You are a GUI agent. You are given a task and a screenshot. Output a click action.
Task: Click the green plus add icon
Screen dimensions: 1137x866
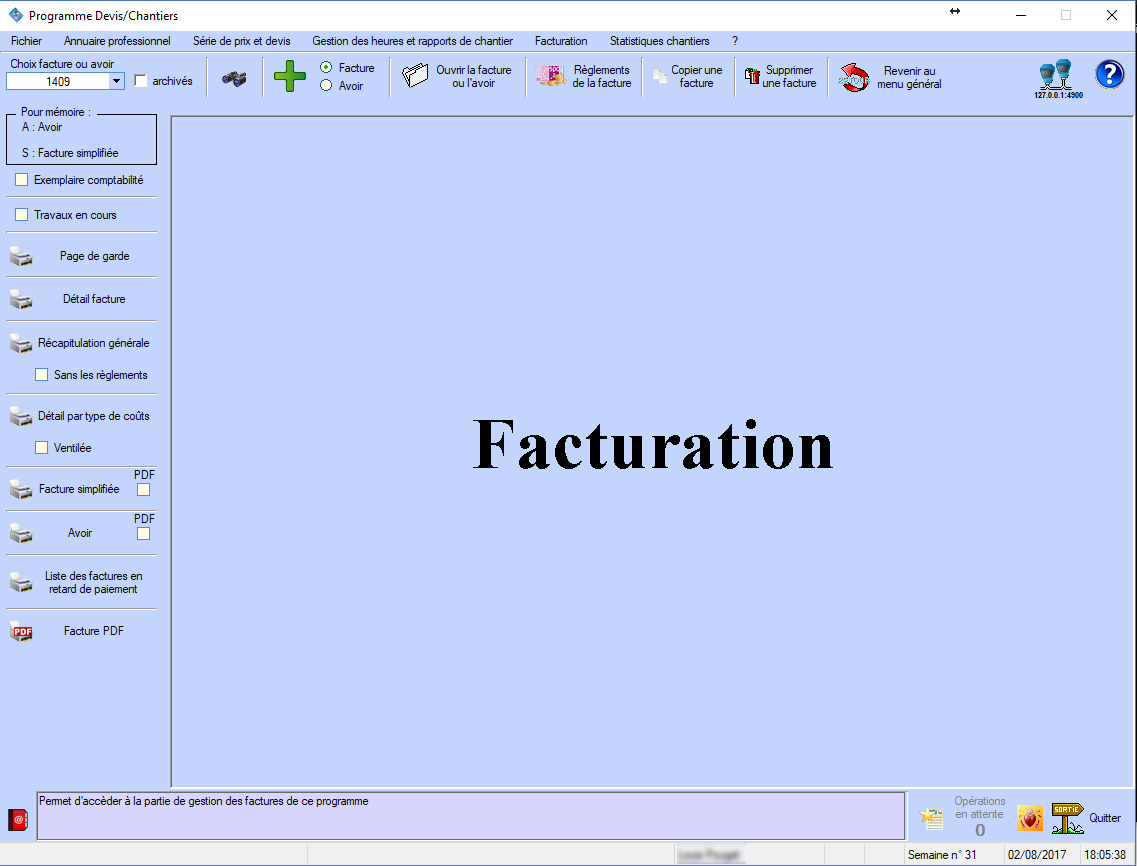tap(290, 77)
